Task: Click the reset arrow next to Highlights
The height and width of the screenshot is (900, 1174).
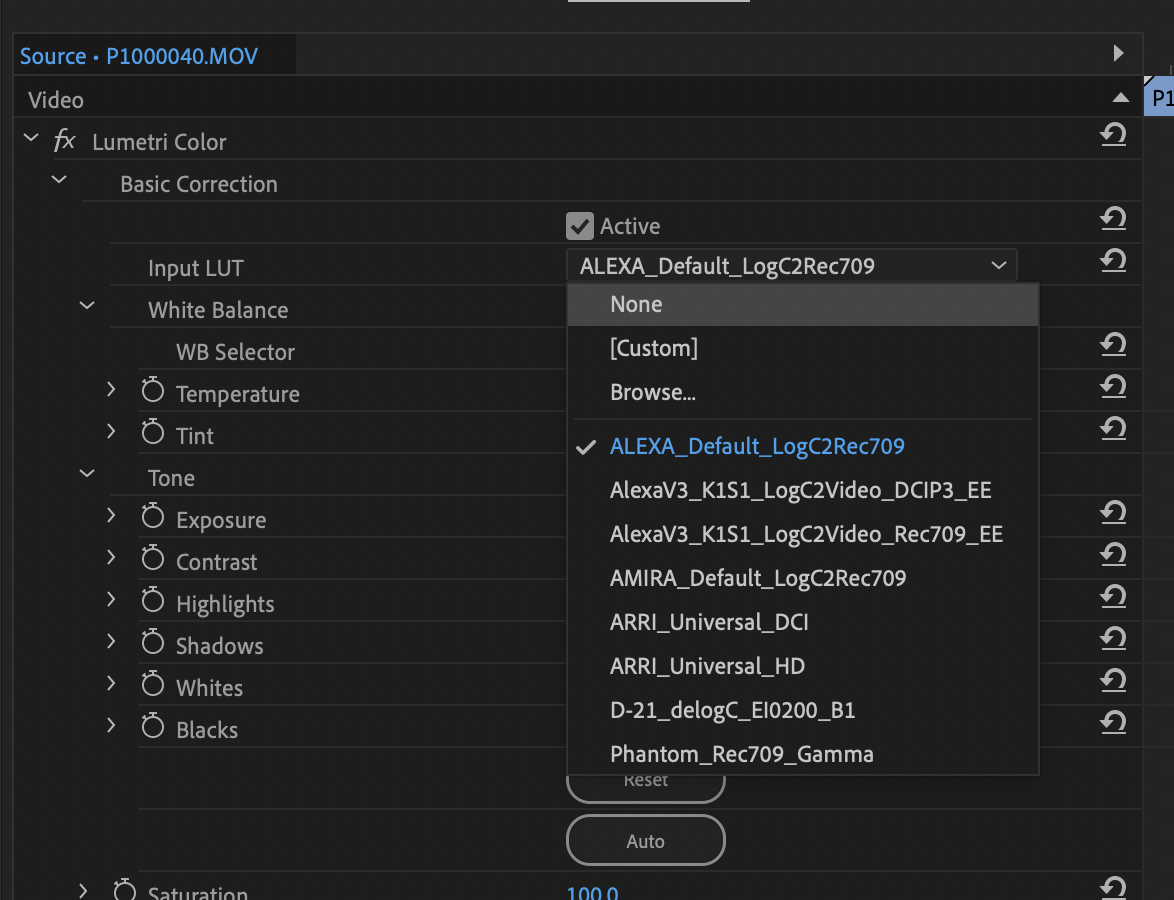Action: pos(1113,596)
